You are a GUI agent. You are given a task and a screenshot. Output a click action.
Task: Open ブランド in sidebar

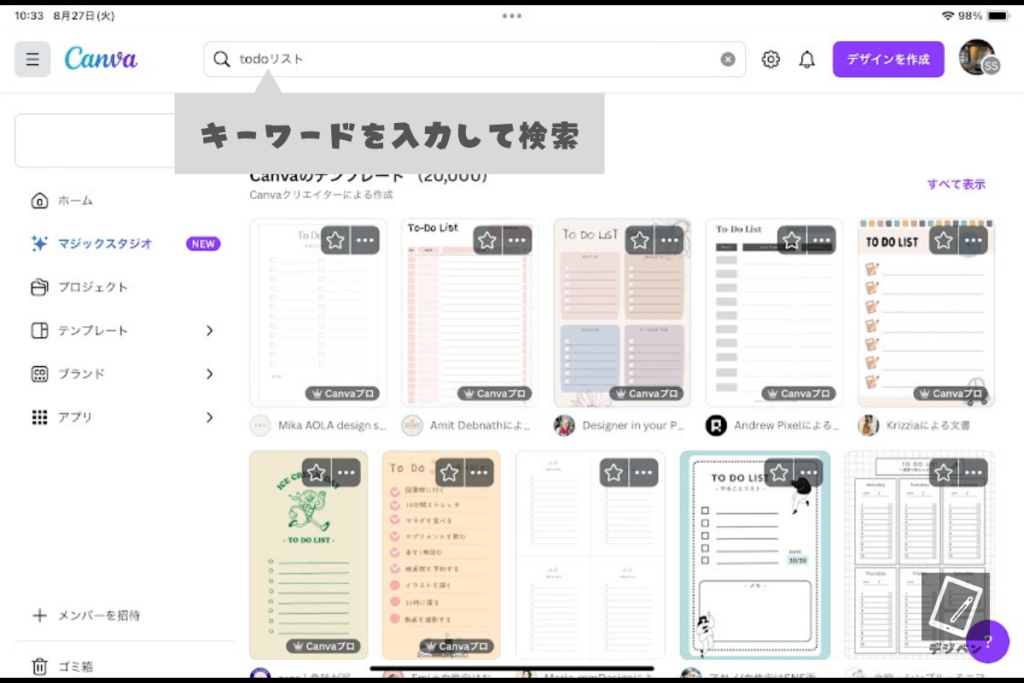click(x=68, y=373)
